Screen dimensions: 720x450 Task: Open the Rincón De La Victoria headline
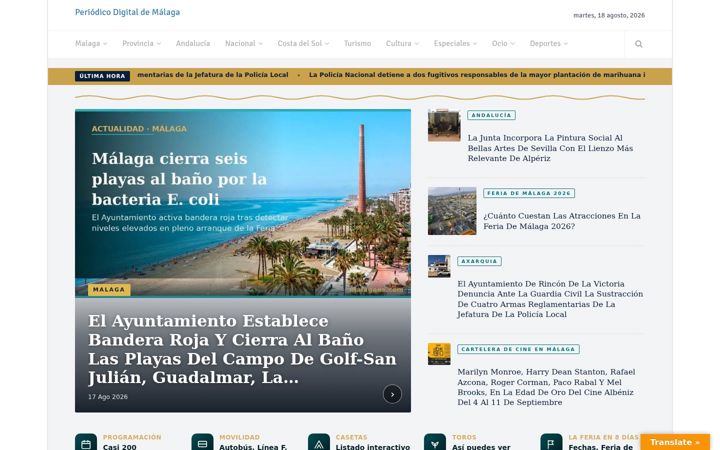click(550, 299)
